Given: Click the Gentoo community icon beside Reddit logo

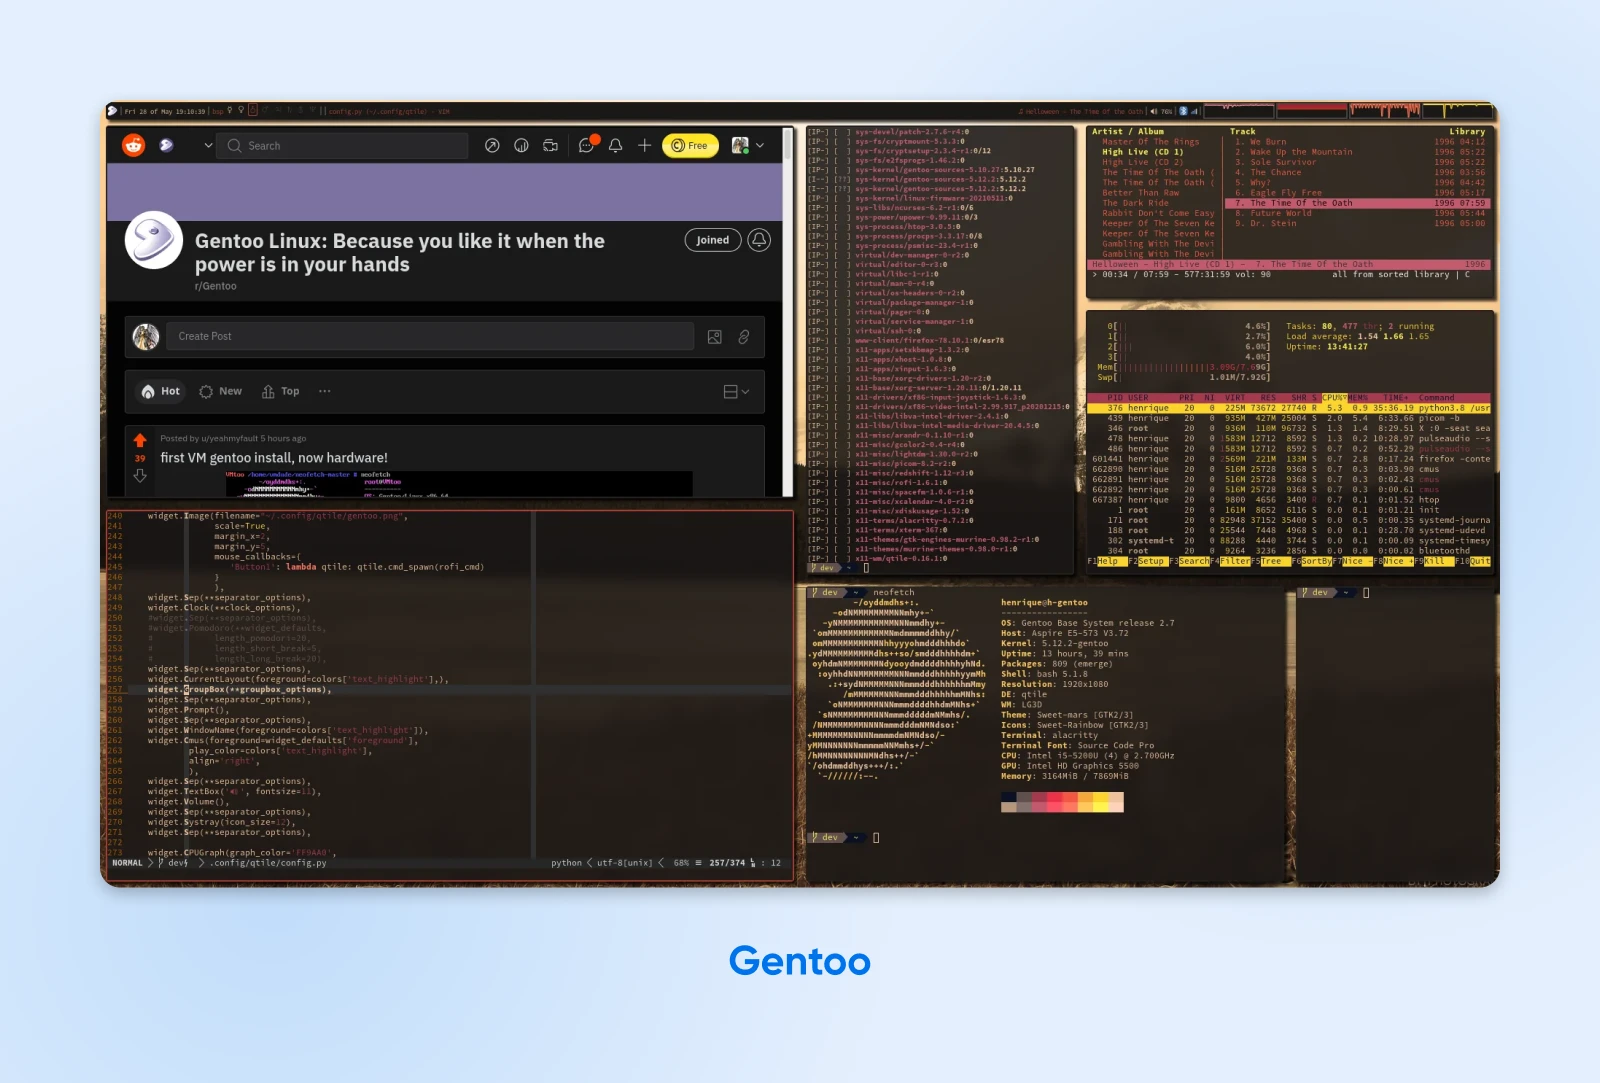Looking at the screenshot, I should pyautogui.click(x=166, y=145).
